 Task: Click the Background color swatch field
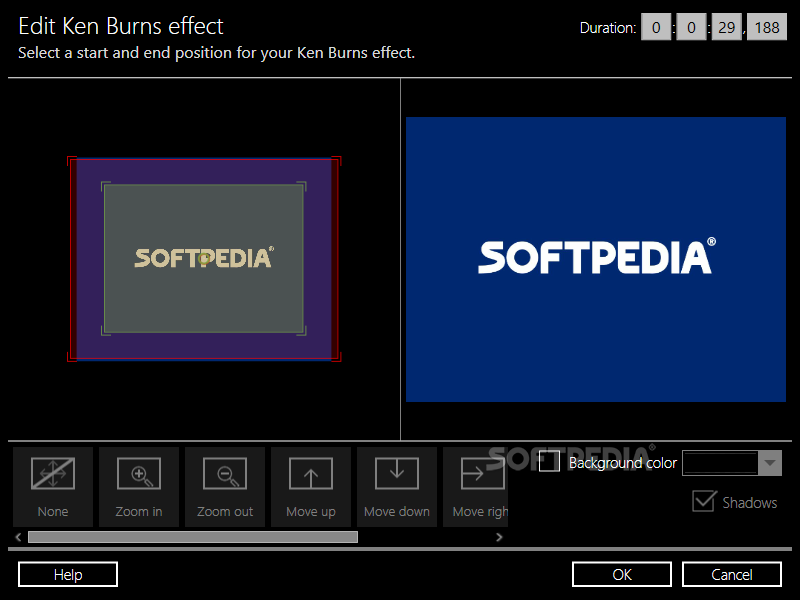point(720,463)
